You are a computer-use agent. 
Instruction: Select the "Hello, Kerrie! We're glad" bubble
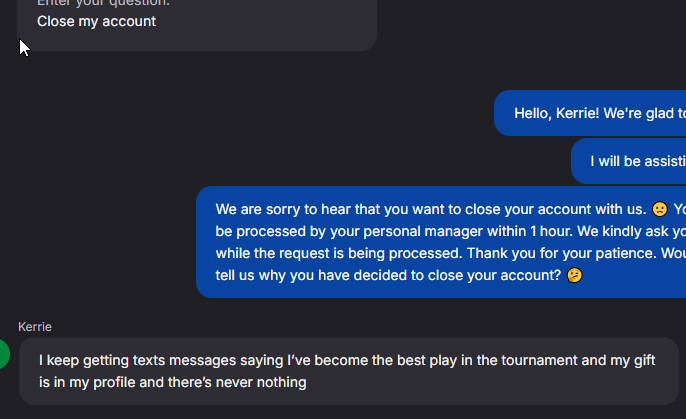(x=590, y=113)
